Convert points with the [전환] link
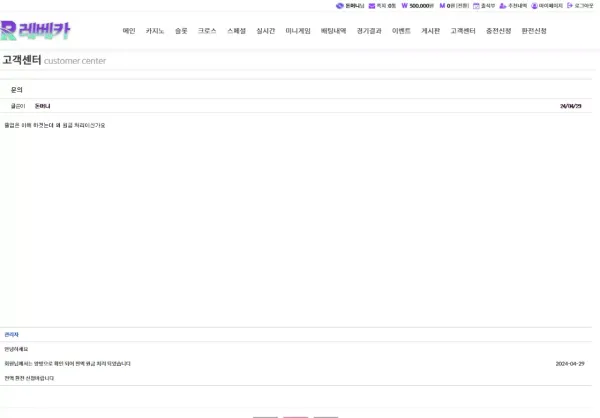Screen dimensions: 600x418 [462, 6]
